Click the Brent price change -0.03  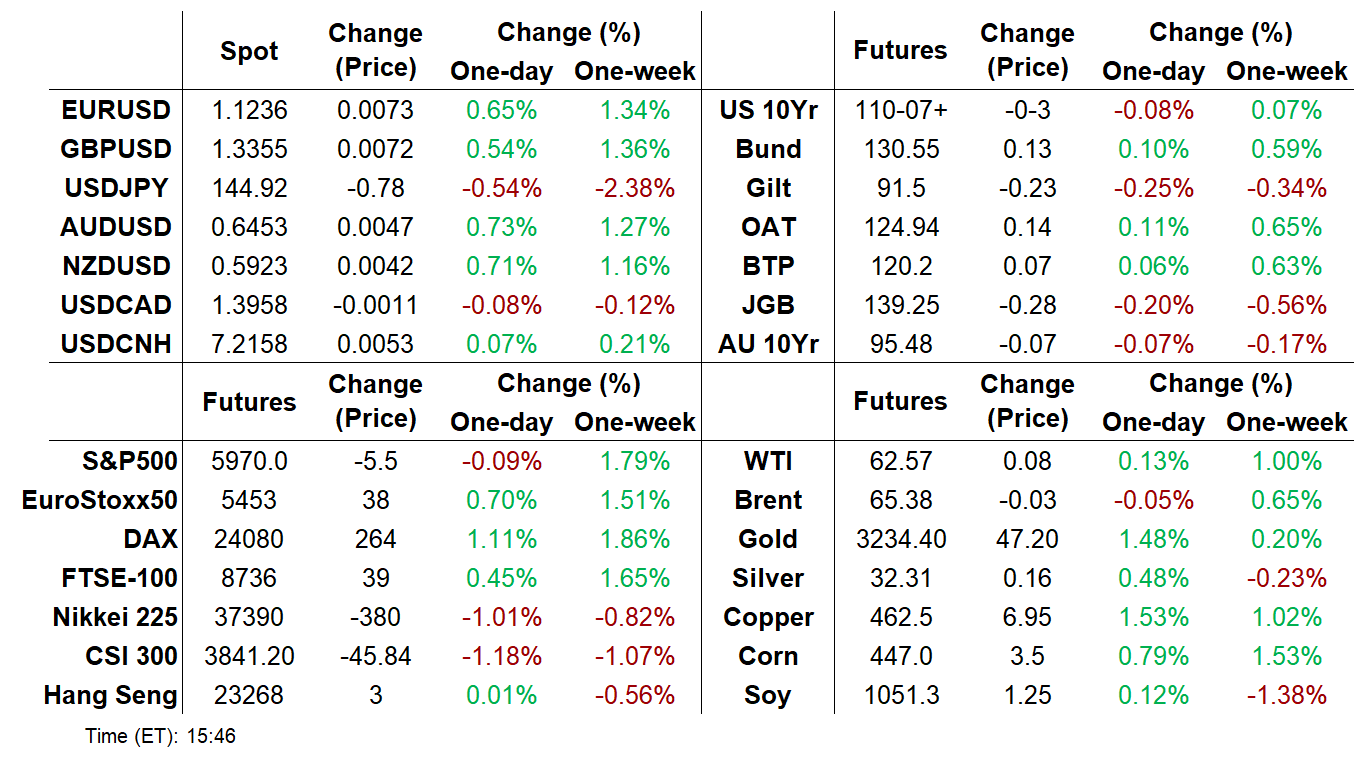click(x=1026, y=501)
